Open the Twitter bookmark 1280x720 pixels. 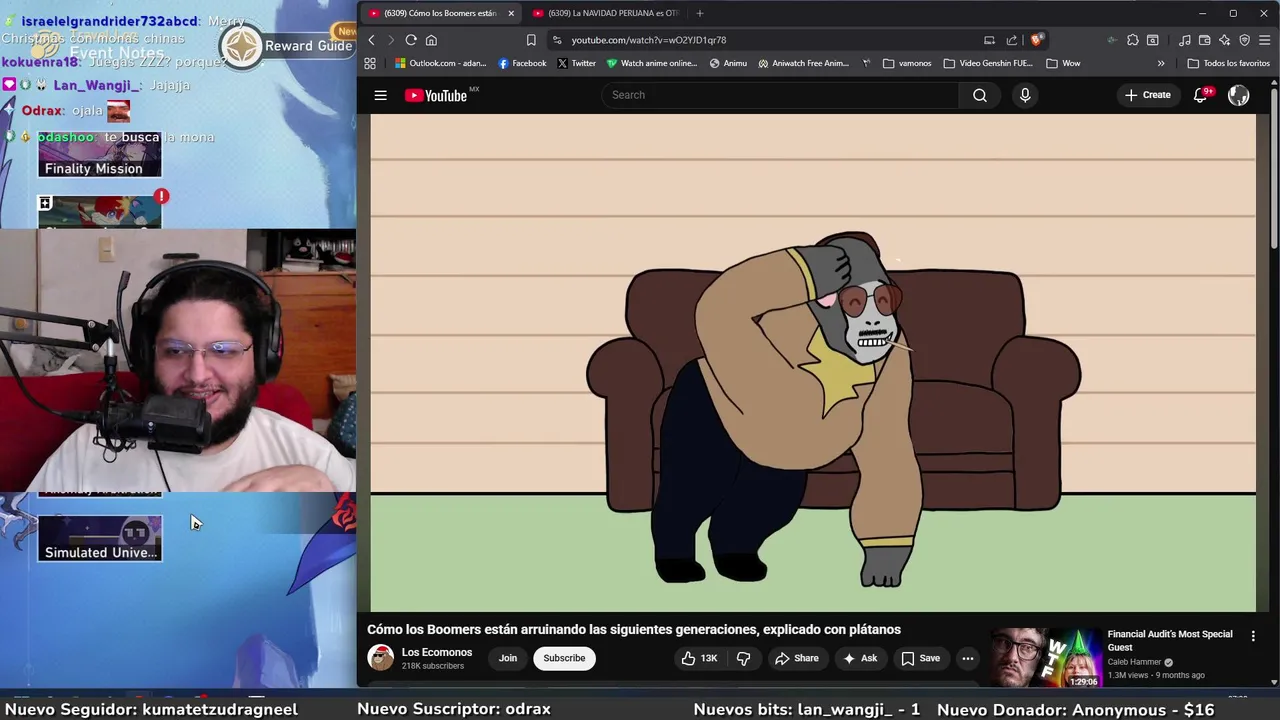point(576,63)
